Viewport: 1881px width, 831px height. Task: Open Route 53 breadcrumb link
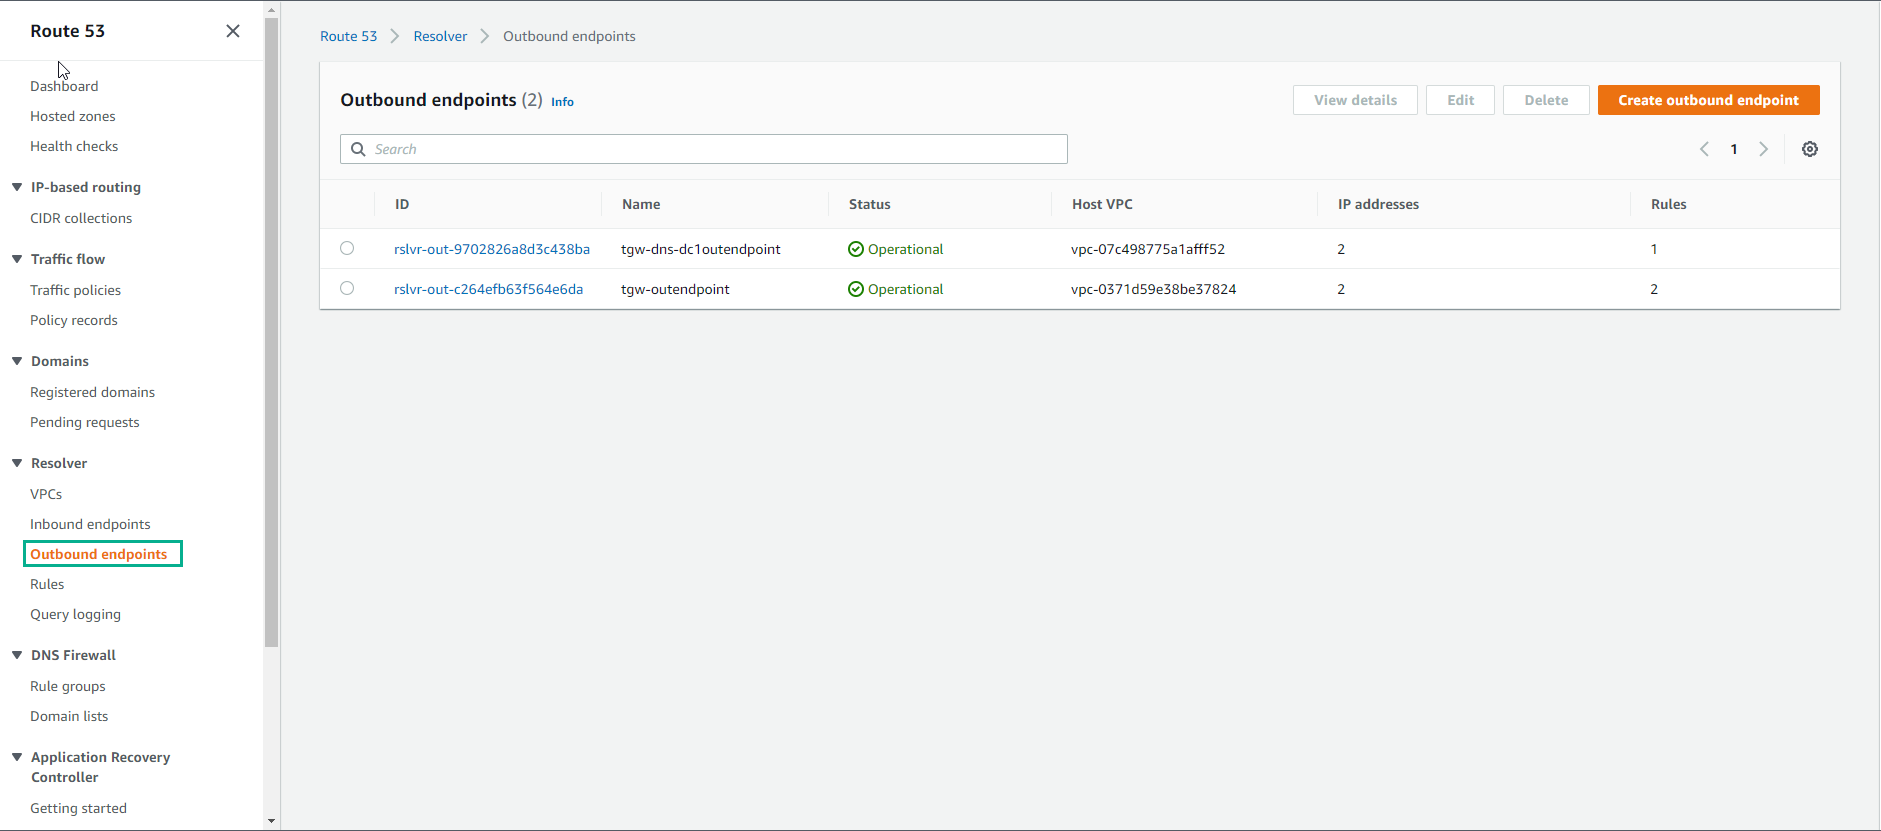[x=348, y=36]
